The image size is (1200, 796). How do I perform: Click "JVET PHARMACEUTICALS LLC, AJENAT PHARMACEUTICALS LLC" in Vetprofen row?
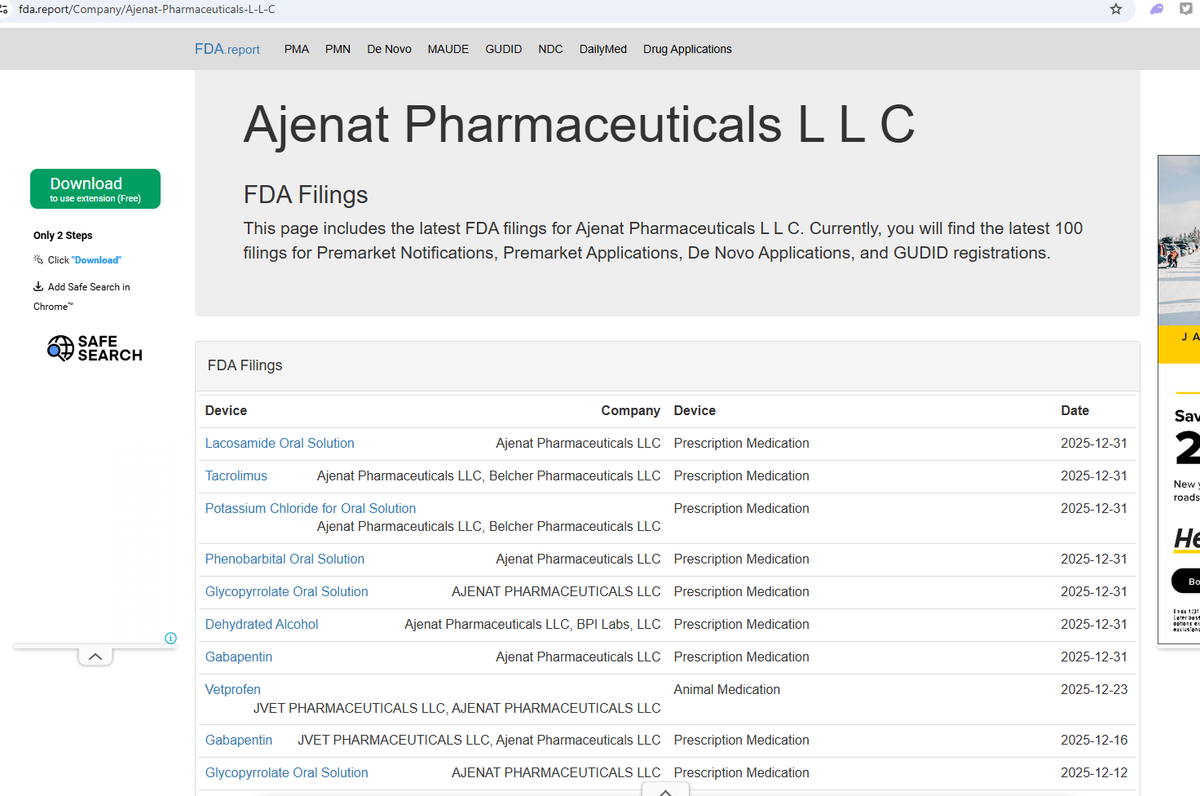tap(457, 708)
